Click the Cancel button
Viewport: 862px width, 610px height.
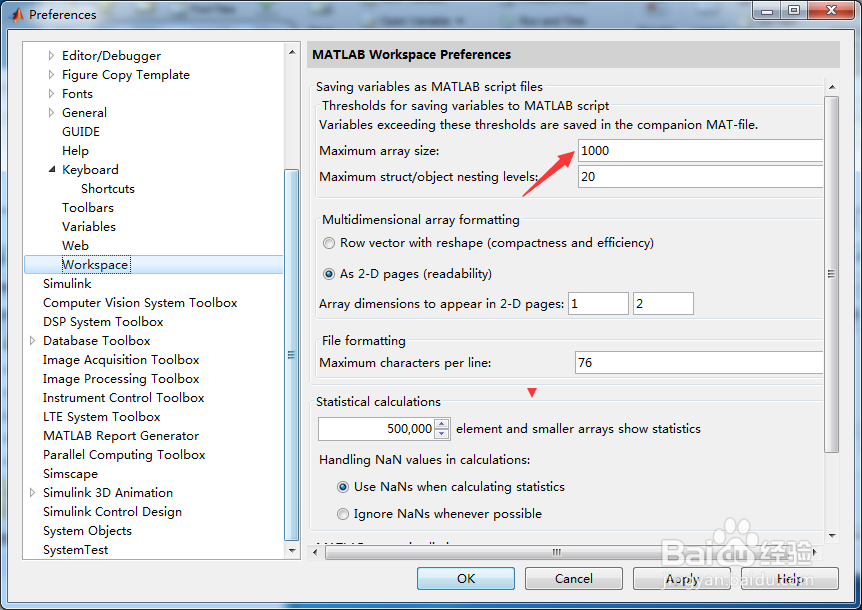573,579
